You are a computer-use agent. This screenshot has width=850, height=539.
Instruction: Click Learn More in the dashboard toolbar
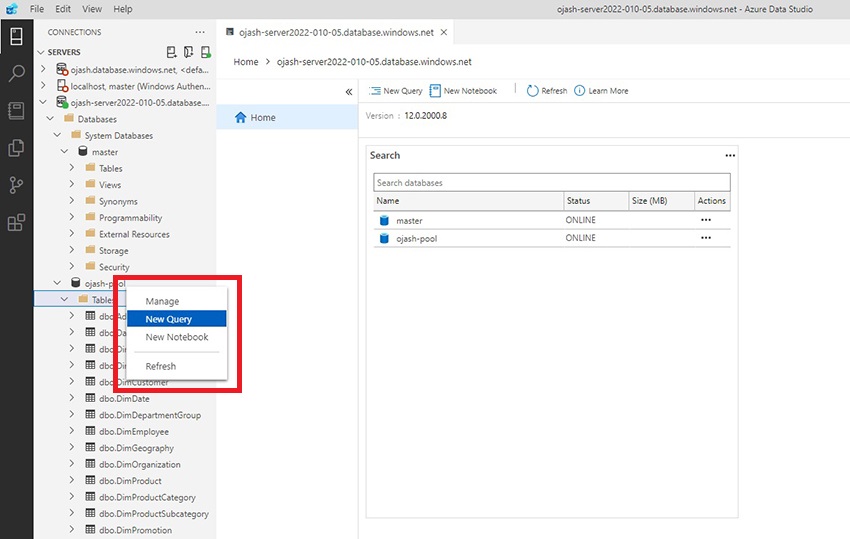[601, 91]
